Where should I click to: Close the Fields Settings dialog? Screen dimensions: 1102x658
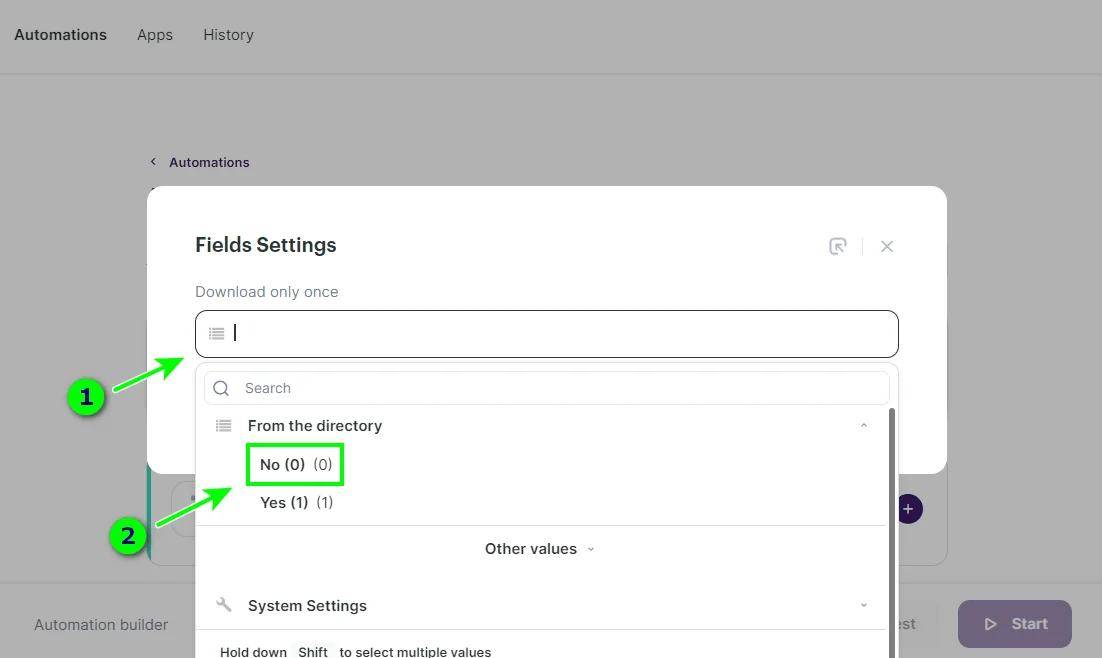click(887, 246)
